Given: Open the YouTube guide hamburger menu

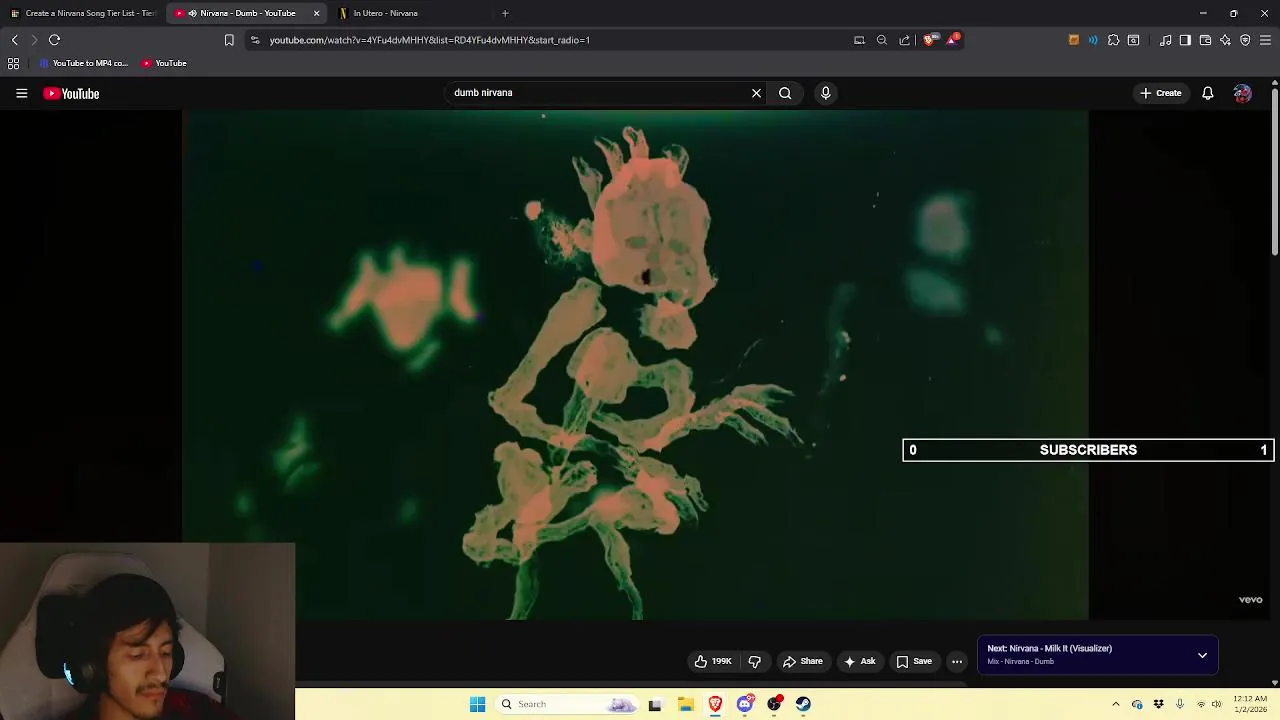Looking at the screenshot, I should click(21, 93).
